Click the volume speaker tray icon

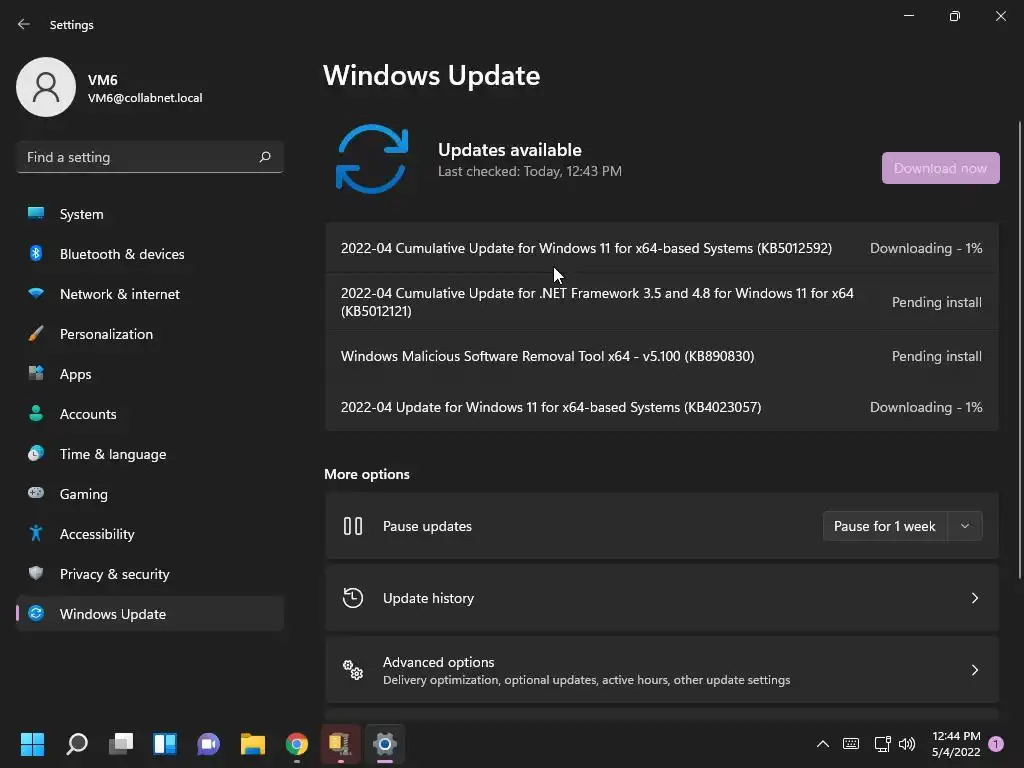907,744
